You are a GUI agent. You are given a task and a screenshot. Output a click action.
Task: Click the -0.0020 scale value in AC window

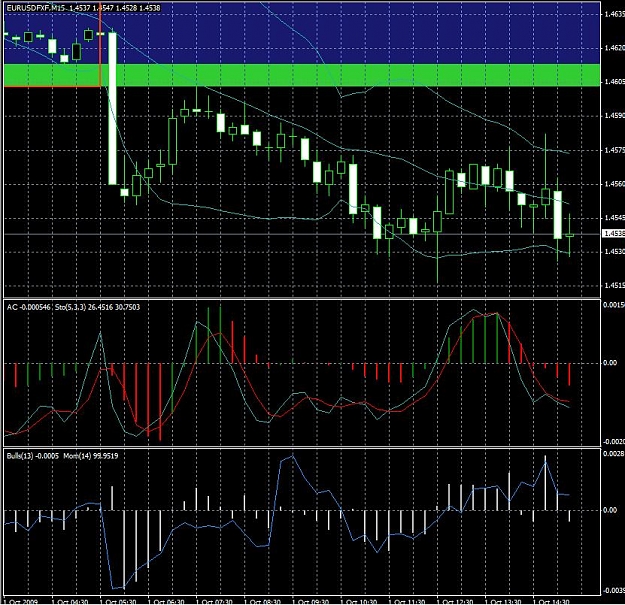(614, 442)
